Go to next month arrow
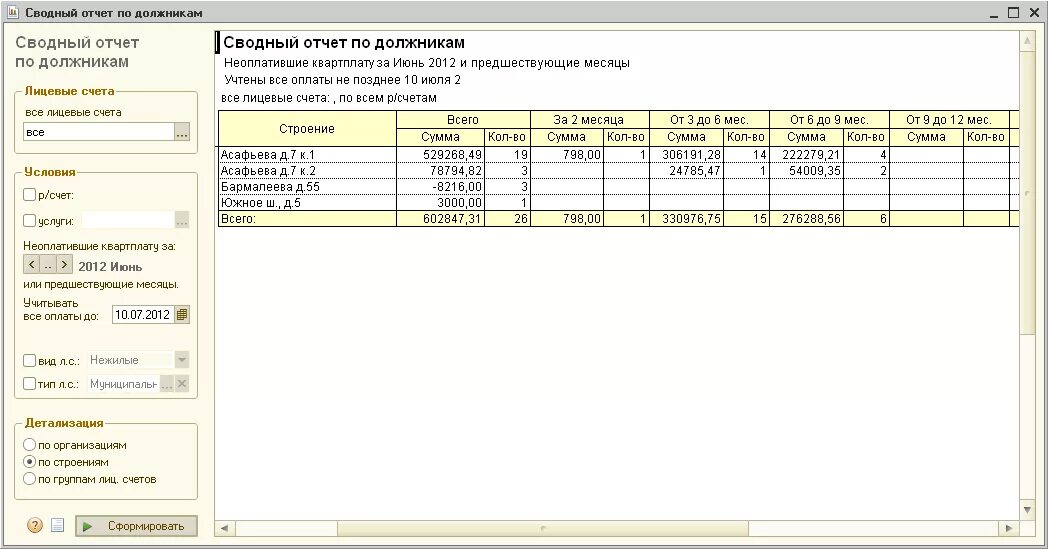Viewport: 1048px width, 549px height. (x=64, y=265)
